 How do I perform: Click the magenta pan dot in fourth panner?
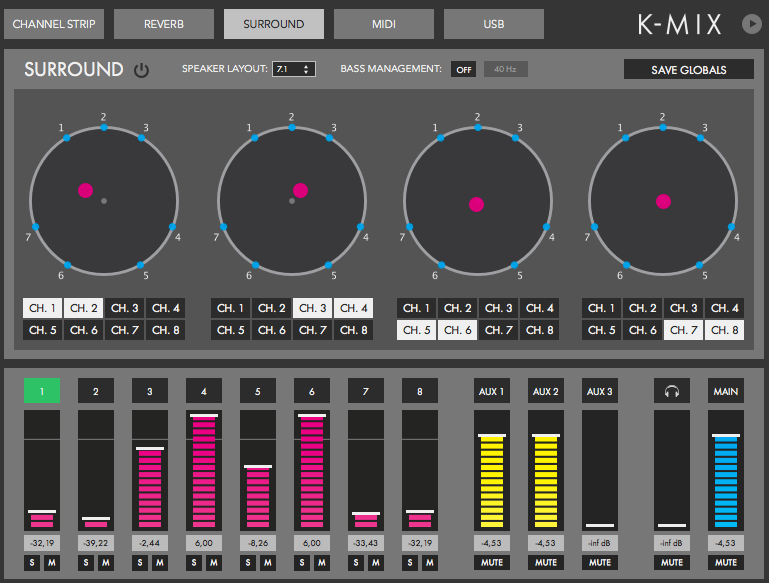point(663,202)
